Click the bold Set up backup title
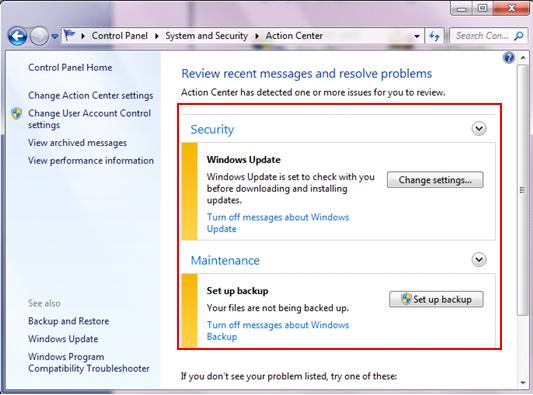This screenshot has height=395, width=533. pyautogui.click(x=238, y=291)
